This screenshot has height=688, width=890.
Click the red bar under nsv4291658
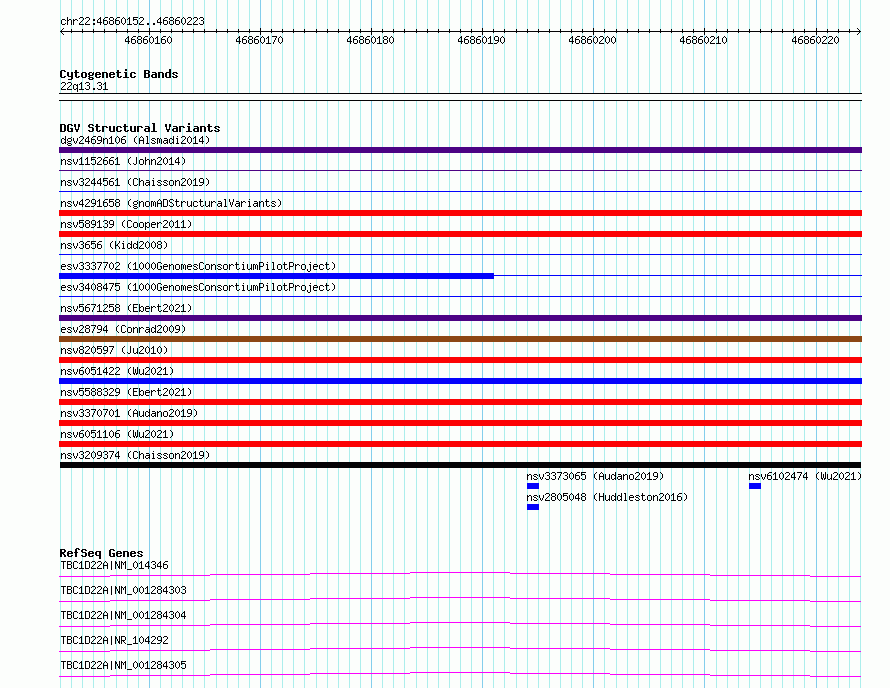pyautogui.click(x=460, y=213)
